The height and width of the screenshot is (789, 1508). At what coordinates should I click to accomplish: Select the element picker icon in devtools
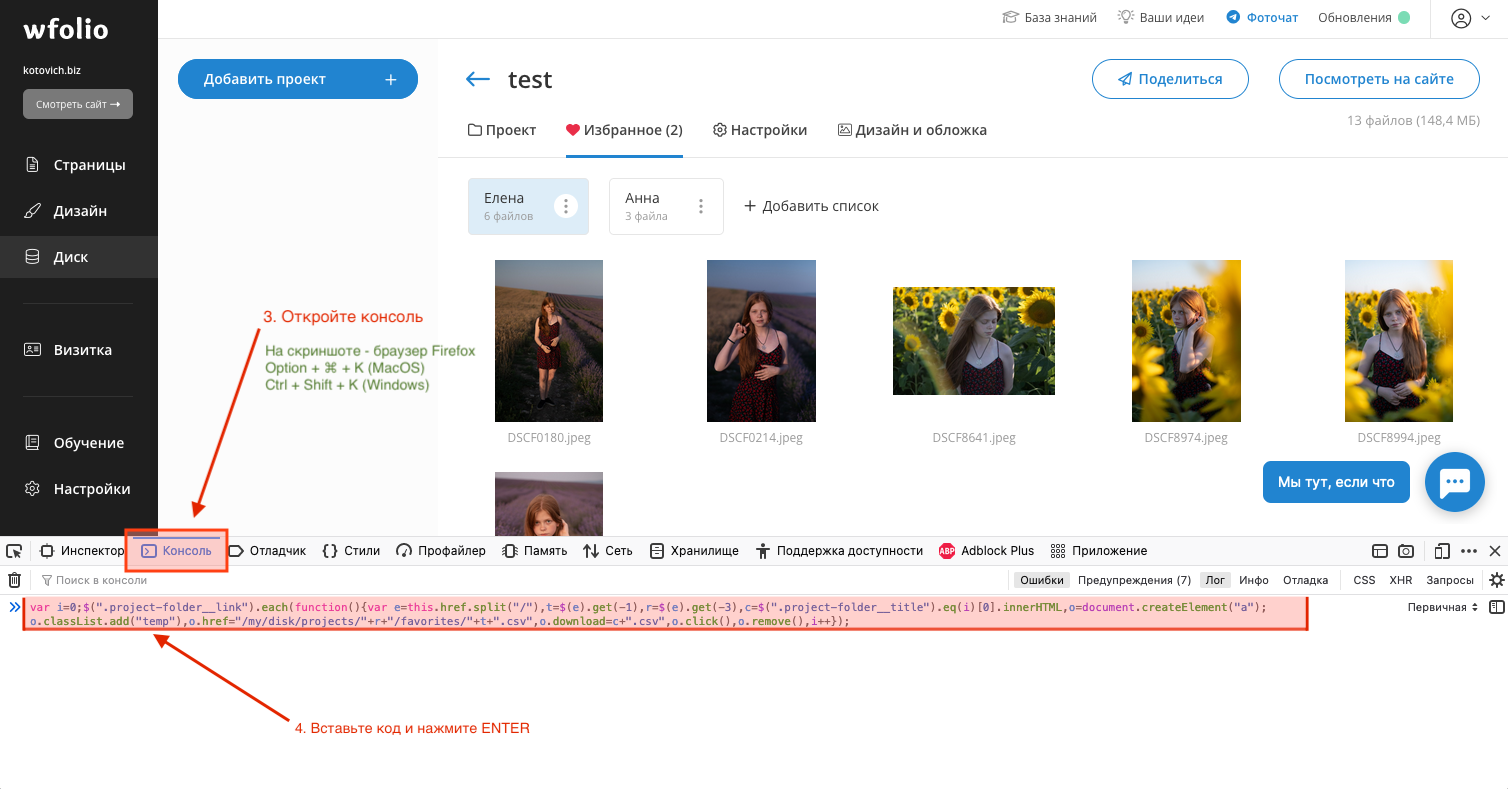coord(14,550)
